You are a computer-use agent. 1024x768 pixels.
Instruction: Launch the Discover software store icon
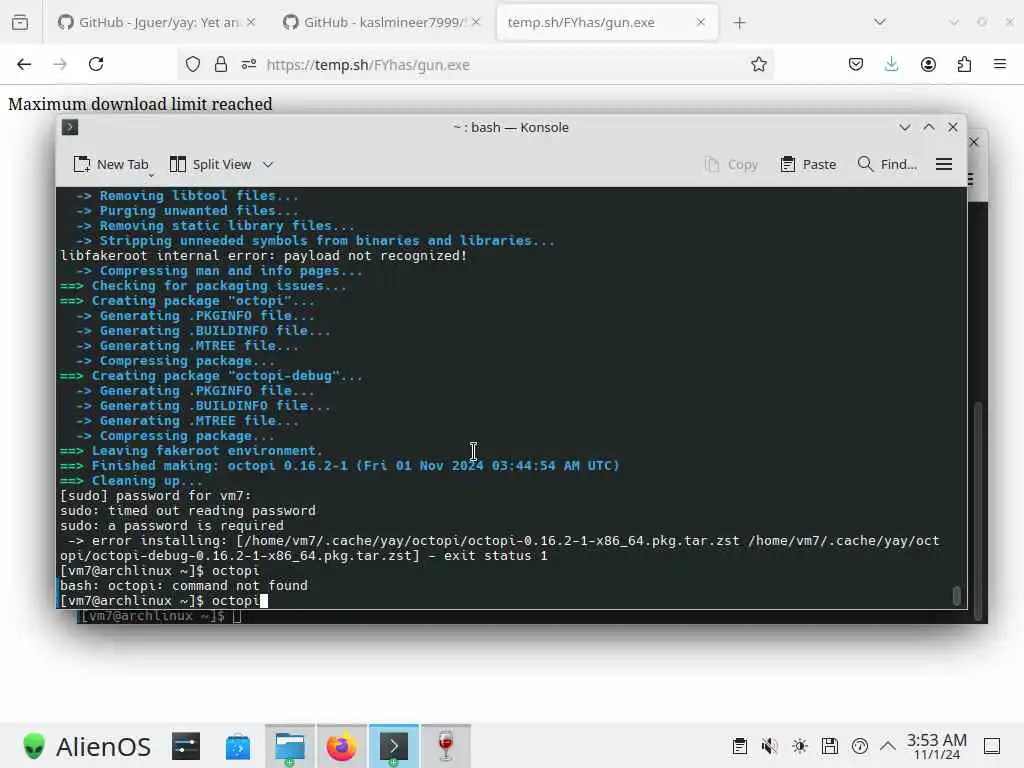[x=238, y=746]
